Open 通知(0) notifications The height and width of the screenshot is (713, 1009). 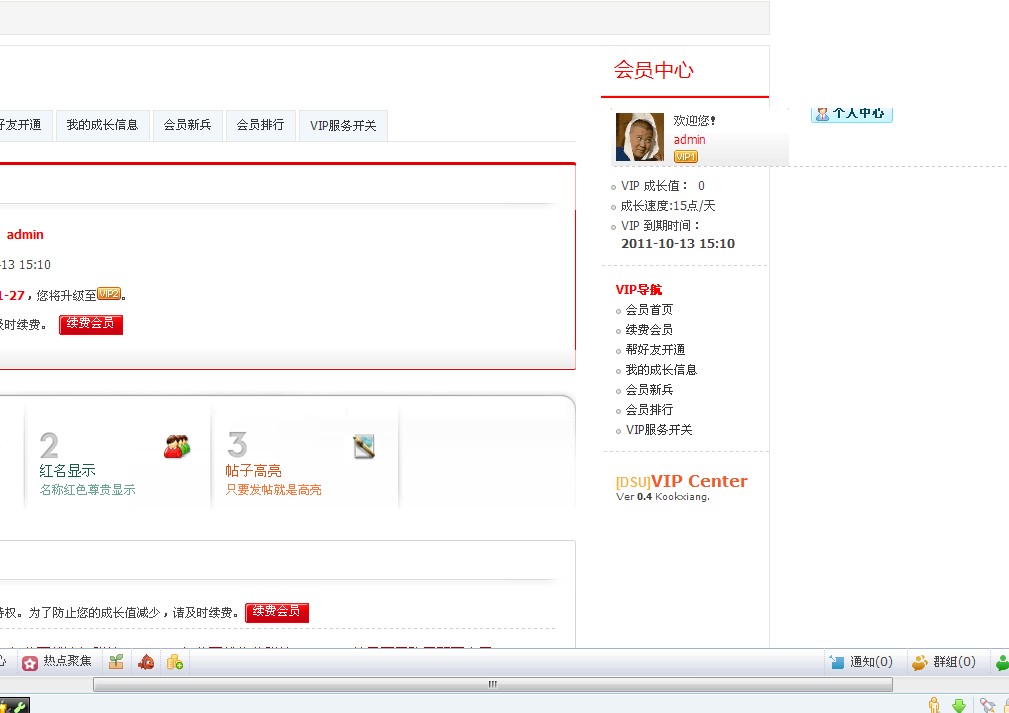point(861,662)
